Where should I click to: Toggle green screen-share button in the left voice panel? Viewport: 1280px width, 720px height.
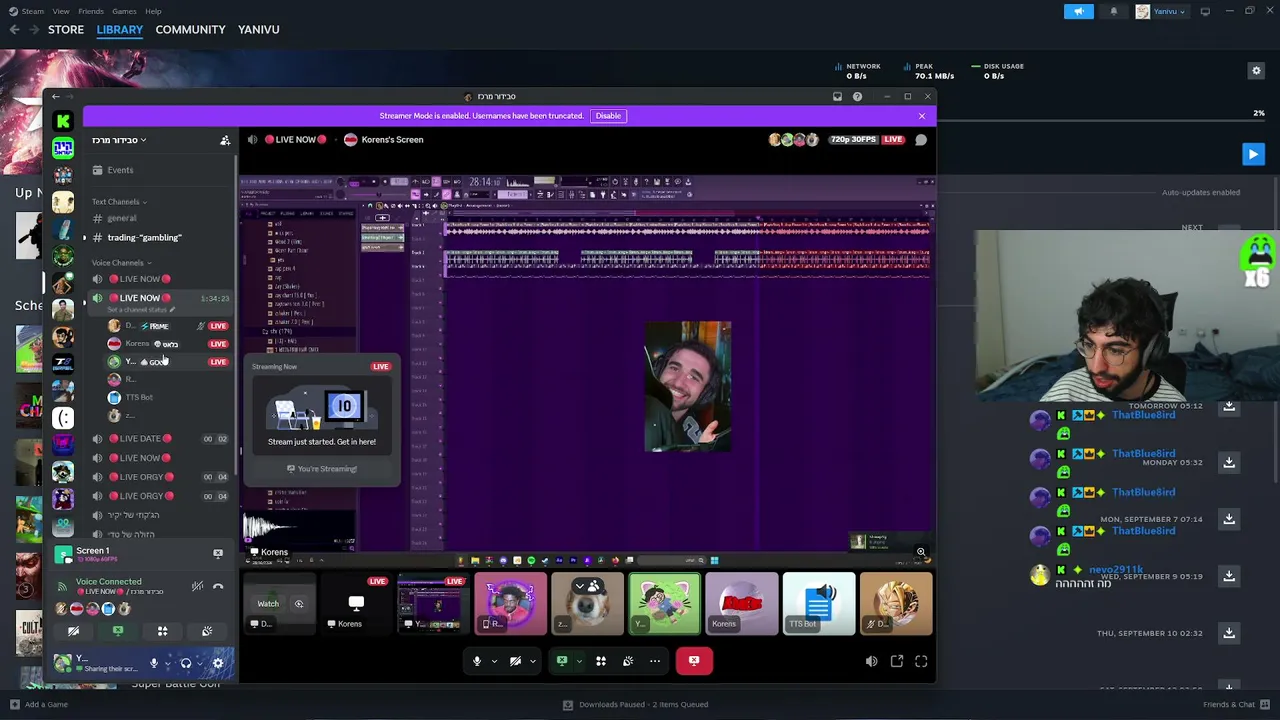tap(118, 631)
